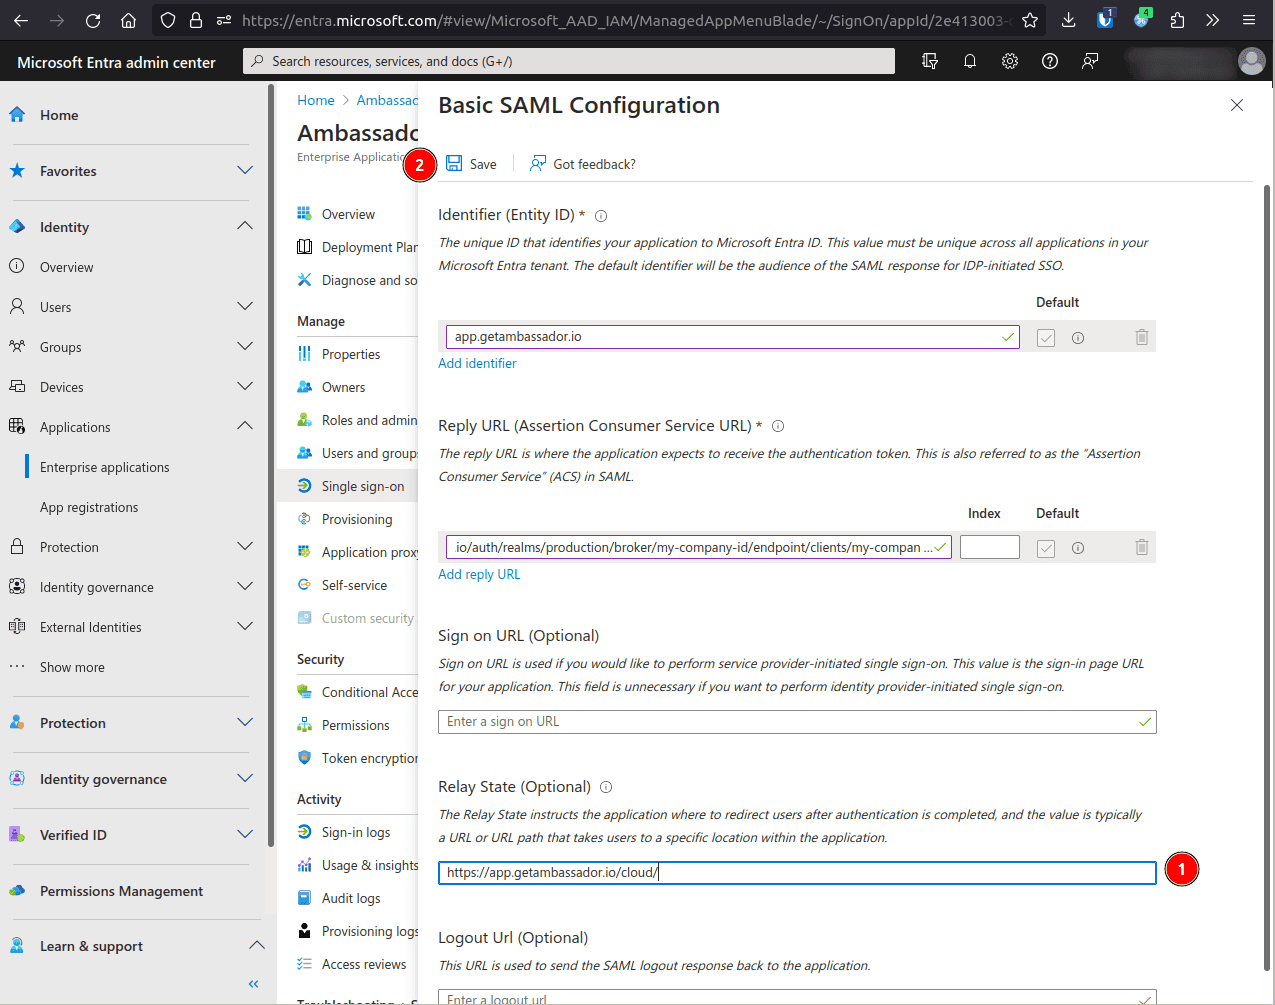The width and height of the screenshot is (1275, 1005).
Task: Click the Got feedback person icon
Action: [x=538, y=164]
